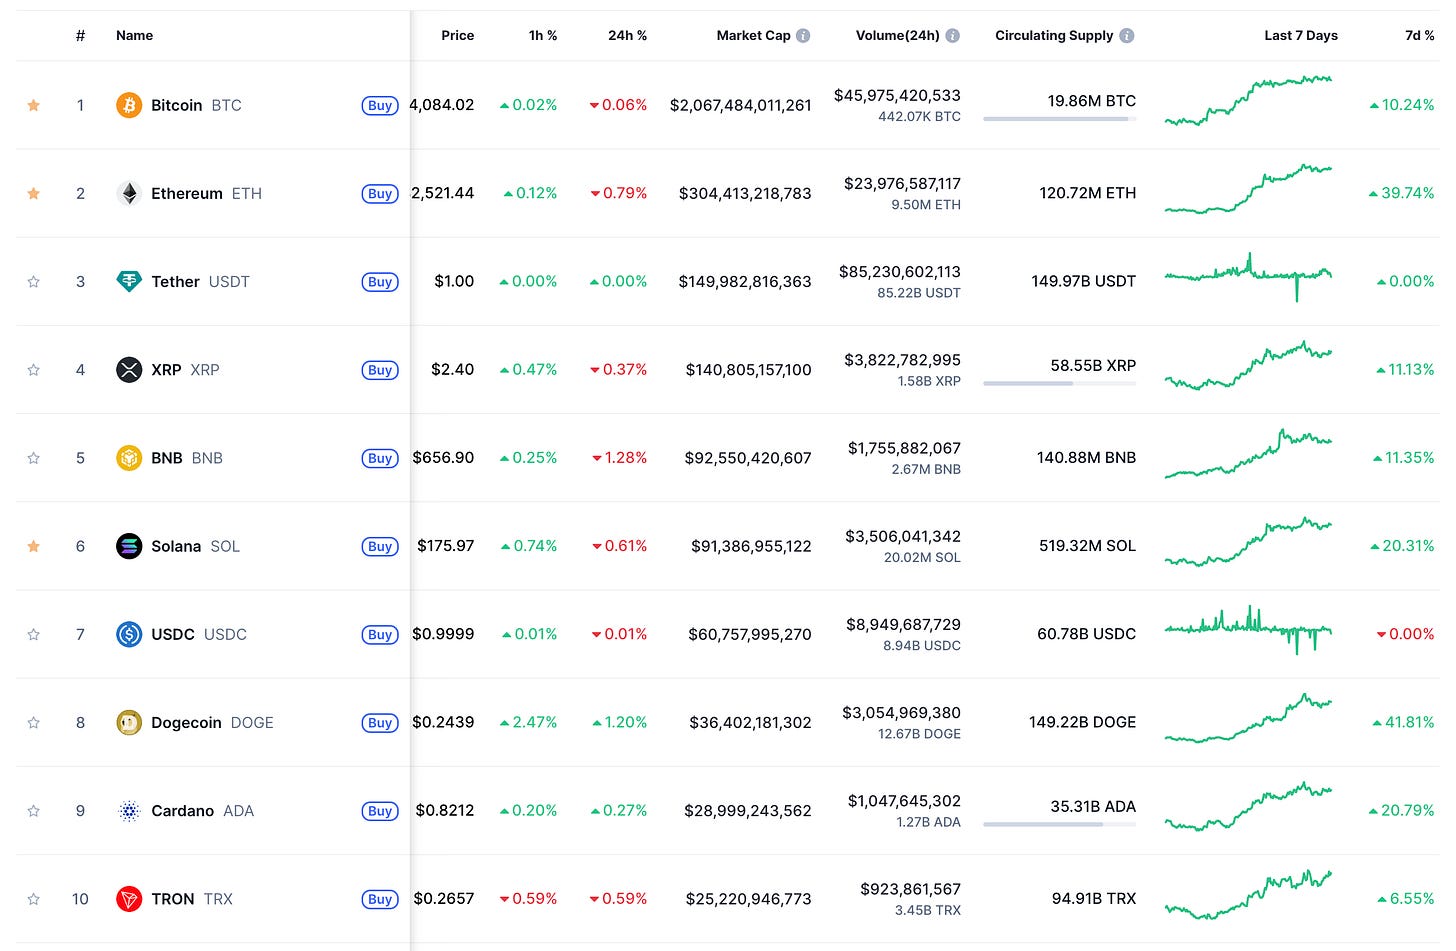1456x951 pixels.
Task: Click the Cardano logo icon
Action: [129, 811]
